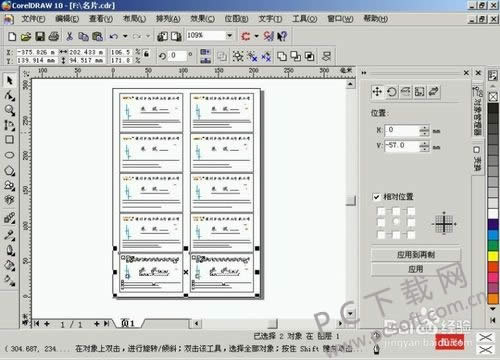Click the Undo arrow icon
The image size is (500, 360).
coord(114,36)
